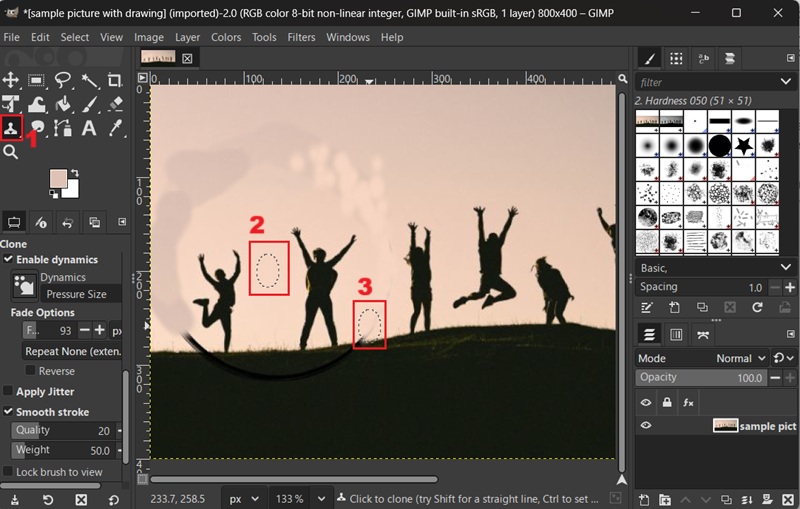This screenshot has height=509, width=800.
Task: Close the open image tab
Action: (x=187, y=59)
